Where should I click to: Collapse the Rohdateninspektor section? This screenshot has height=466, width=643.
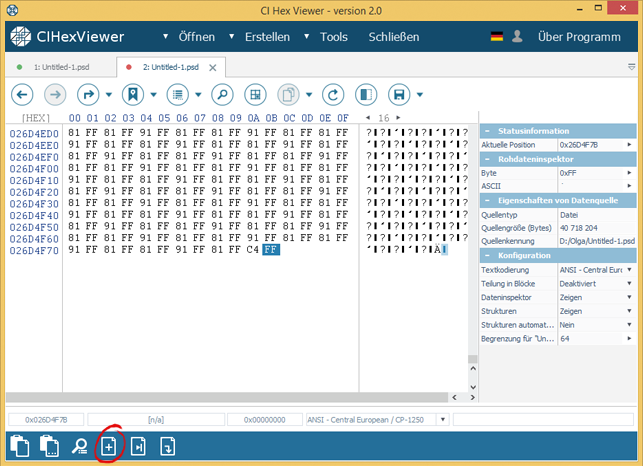click(x=487, y=159)
